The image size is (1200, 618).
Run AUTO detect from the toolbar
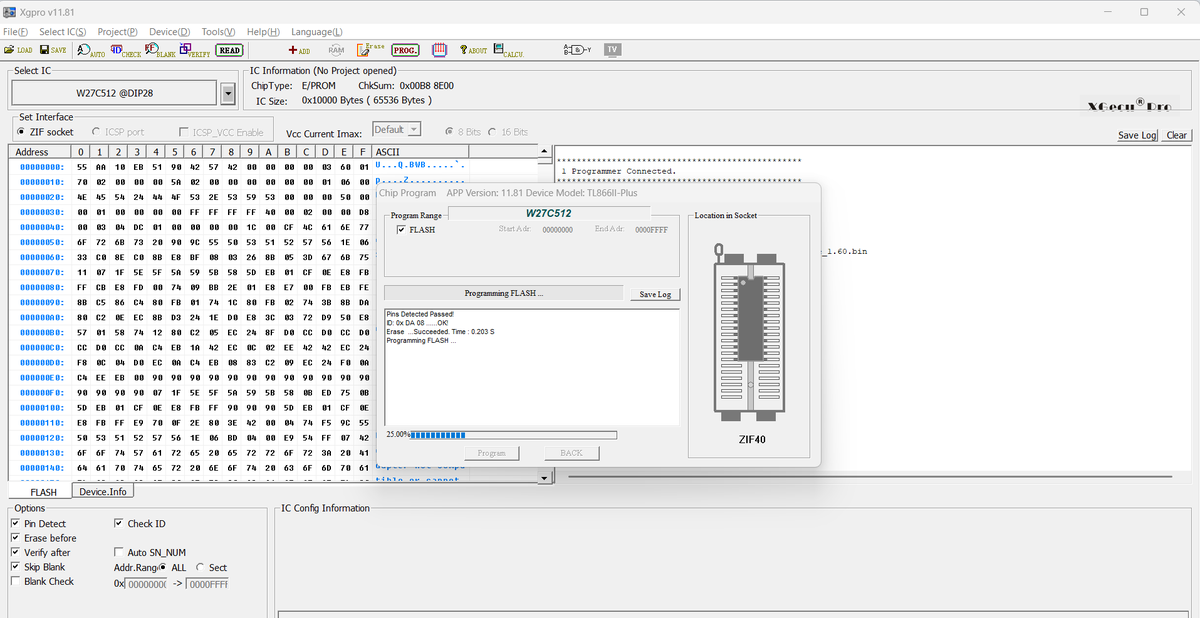[x=91, y=50]
